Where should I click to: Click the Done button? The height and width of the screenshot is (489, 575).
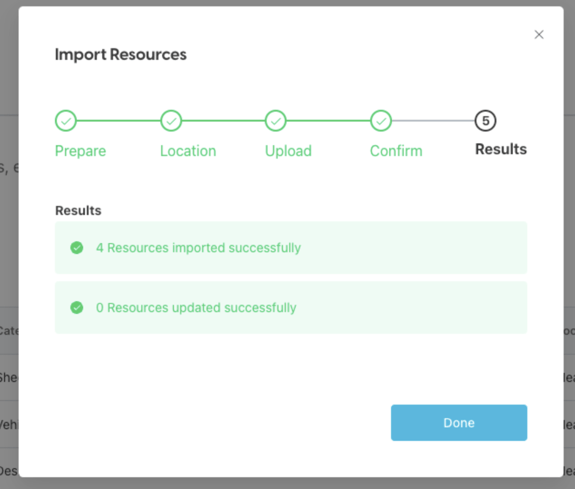[x=459, y=423]
